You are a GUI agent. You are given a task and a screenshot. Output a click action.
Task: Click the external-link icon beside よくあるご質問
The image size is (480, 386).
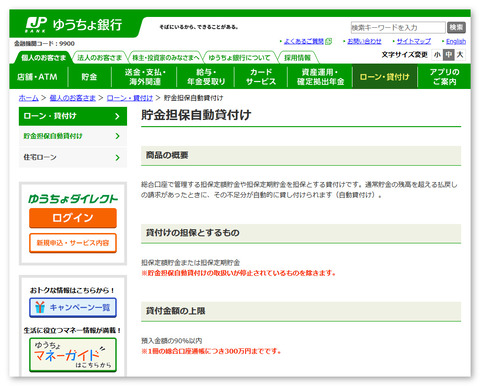(328, 41)
